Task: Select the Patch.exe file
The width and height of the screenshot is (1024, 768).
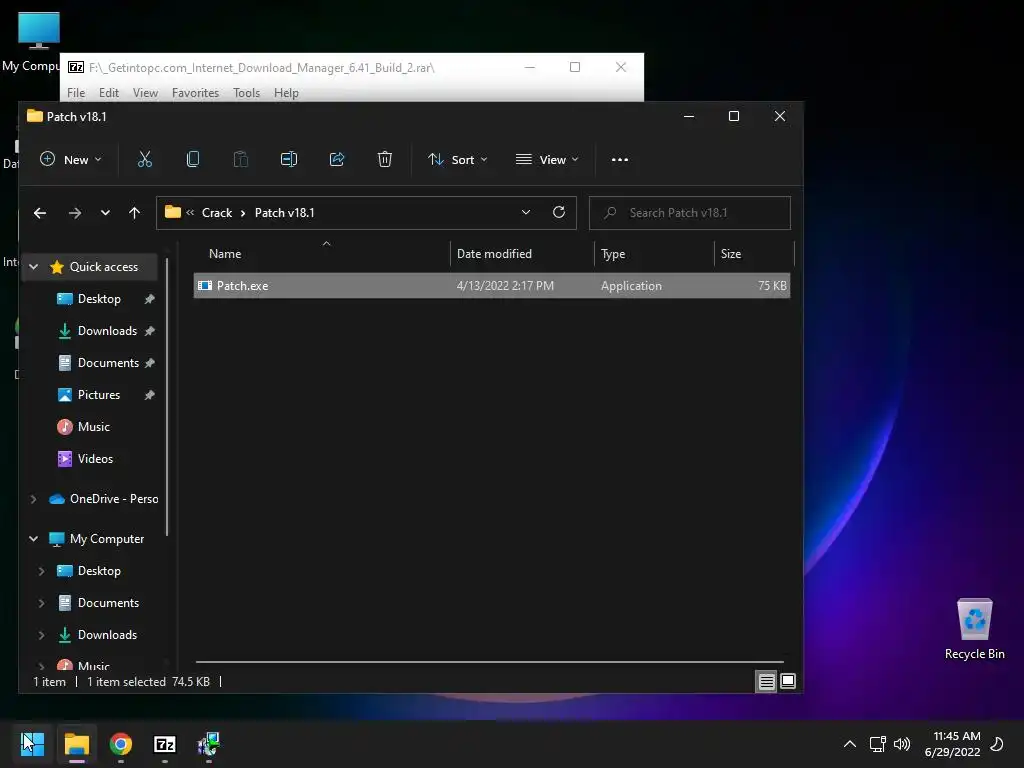Action: tap(492, 286)
